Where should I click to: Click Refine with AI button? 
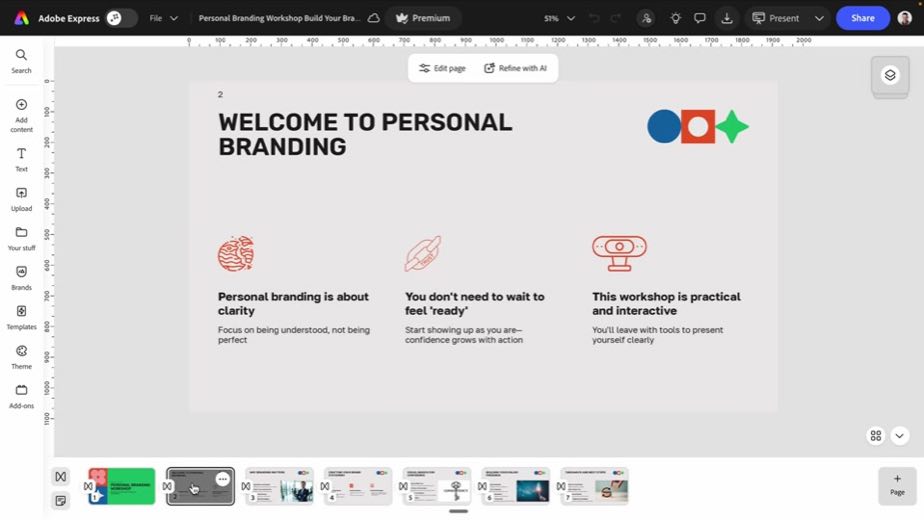point(515,68)
